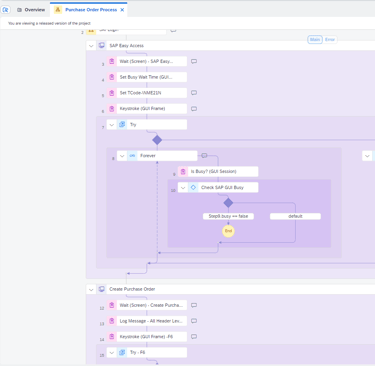Viewport: 375px width, 366px height.
Task: Open comment on Keystroke (GUI Frame) -F6 step
Action: 194,337
